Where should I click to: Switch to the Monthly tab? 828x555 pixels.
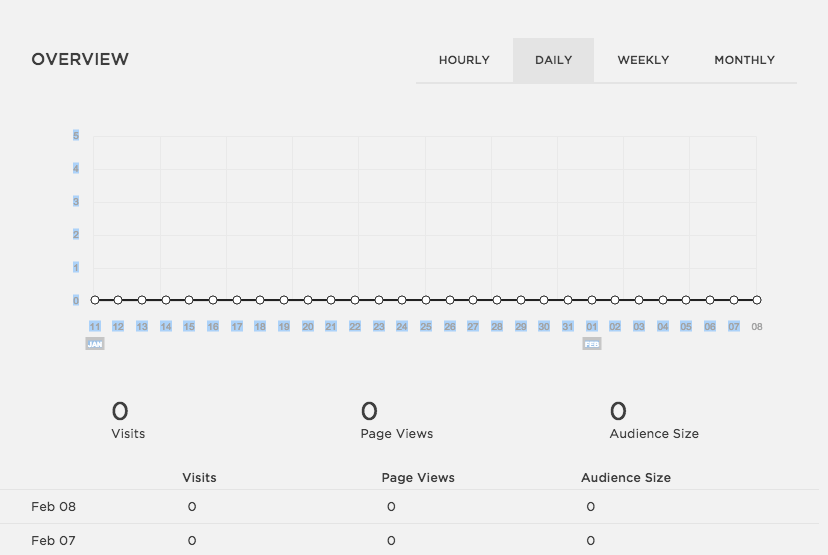click(744, 60)
